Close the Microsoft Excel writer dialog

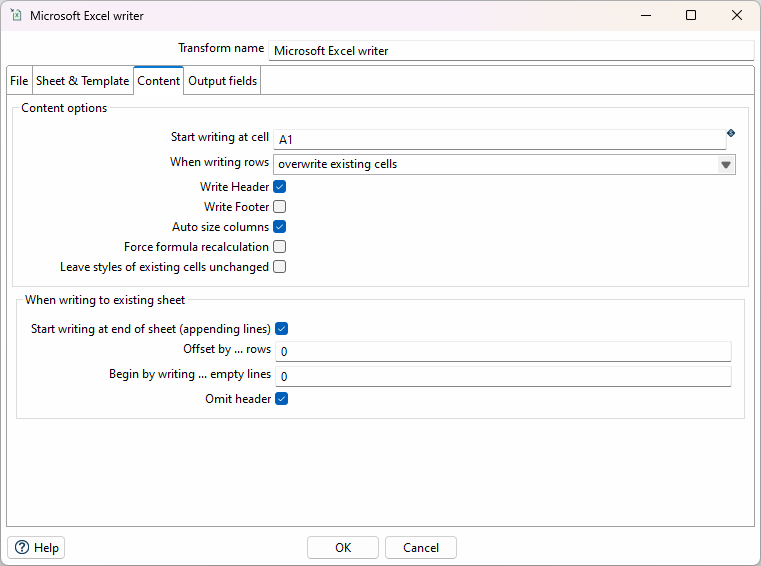pos(737,16)
